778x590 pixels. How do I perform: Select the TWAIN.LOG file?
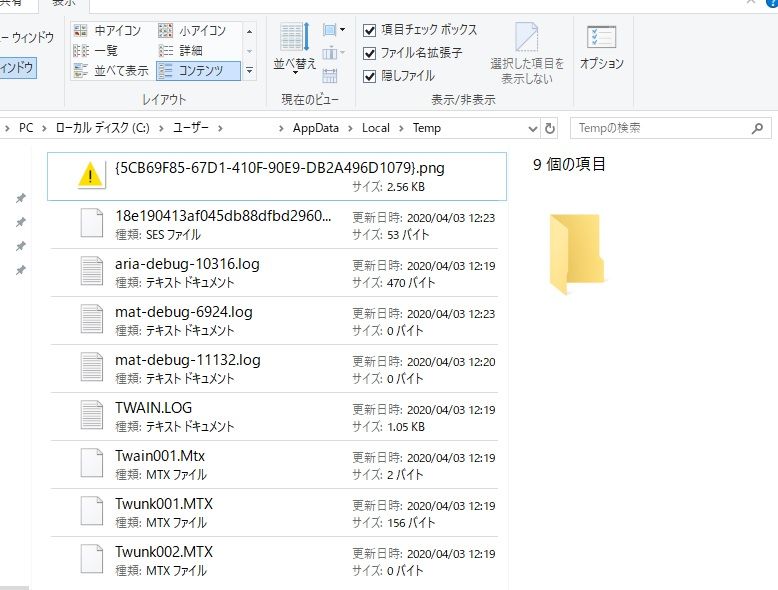point(153,408)
